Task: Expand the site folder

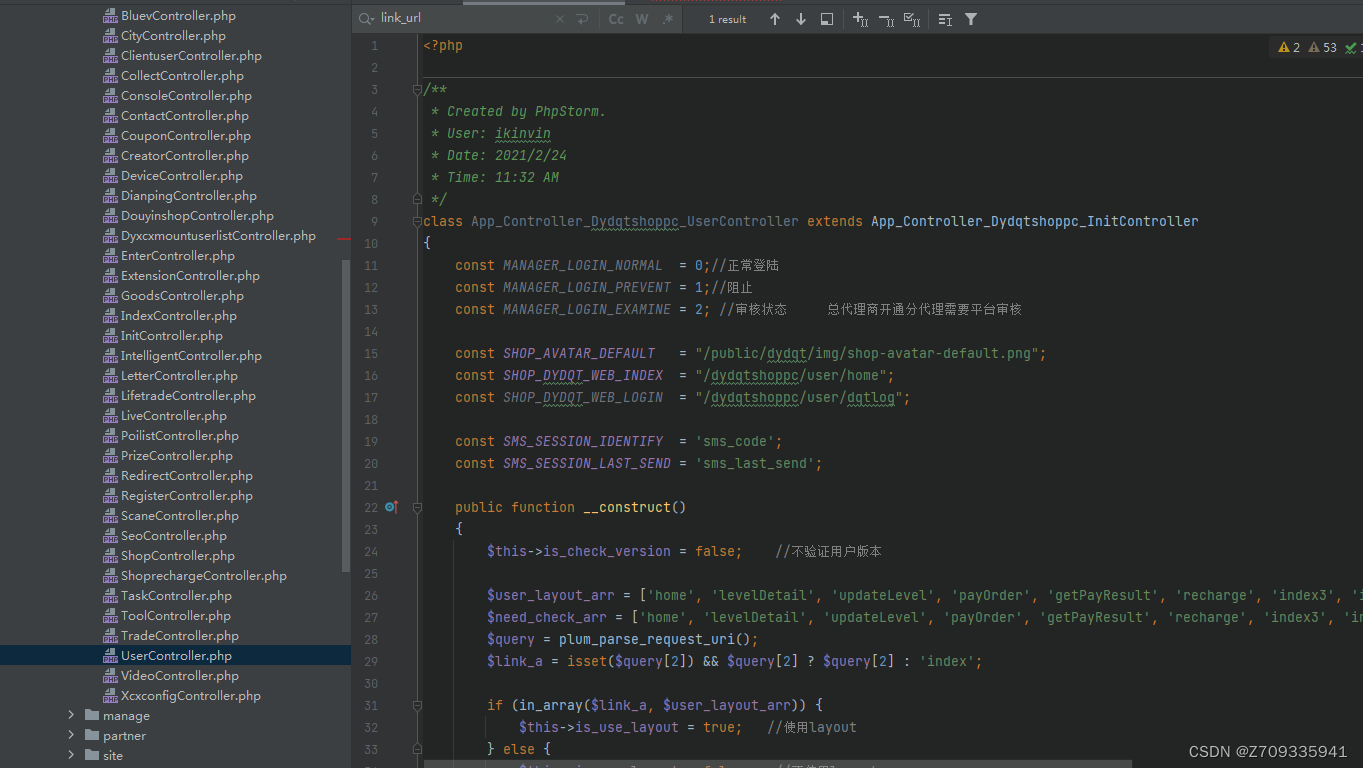Action: (x=71, y=755)
